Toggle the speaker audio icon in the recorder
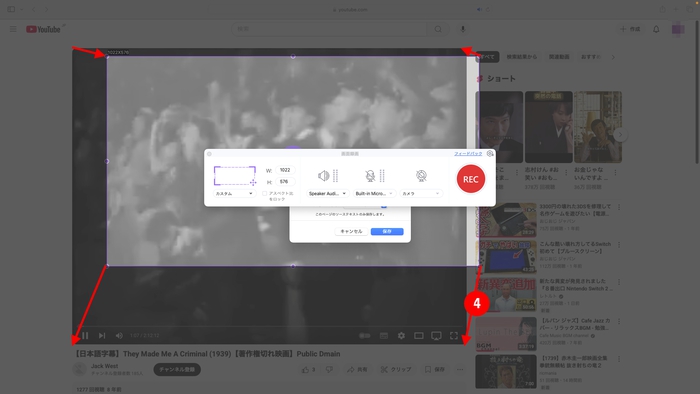The height and width of the screenshot is (394, 700). [x=323, y=176]
